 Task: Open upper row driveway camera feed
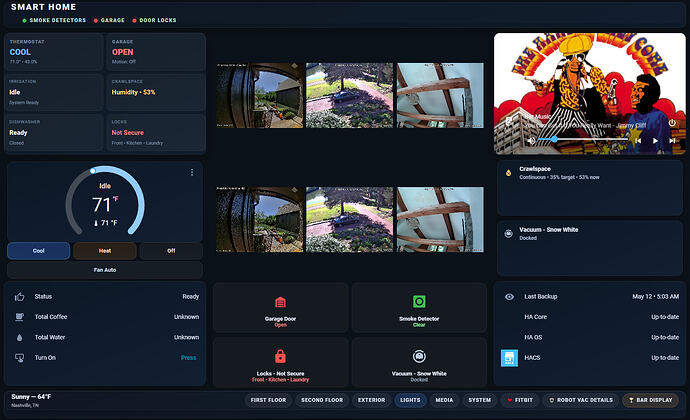tap(349, 96)
